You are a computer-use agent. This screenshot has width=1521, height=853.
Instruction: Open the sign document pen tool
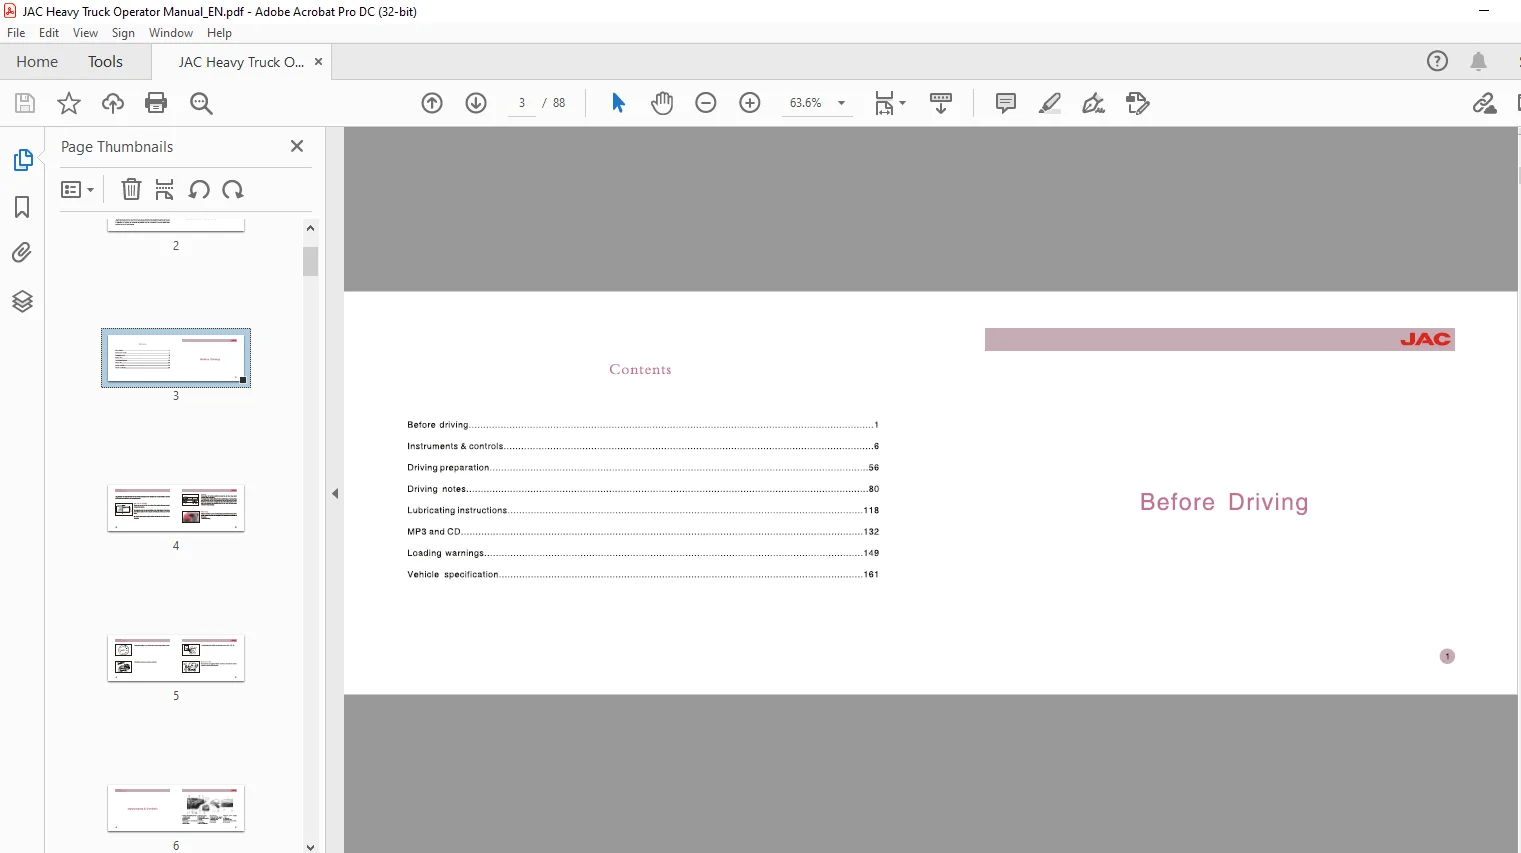(x=1094, y=103)
